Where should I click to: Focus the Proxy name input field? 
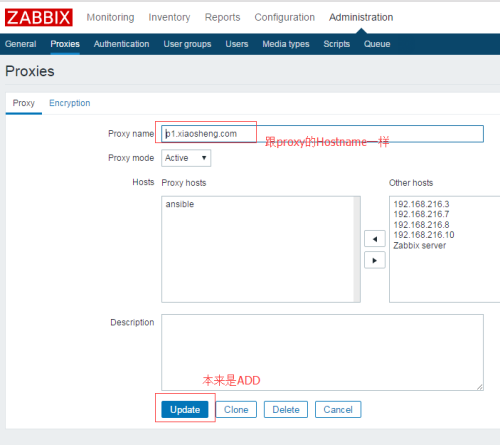pos(322,134)
